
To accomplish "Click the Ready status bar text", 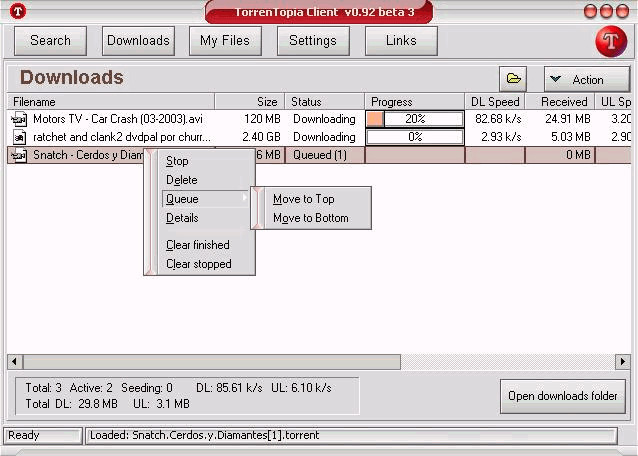I will pos(24,435).
